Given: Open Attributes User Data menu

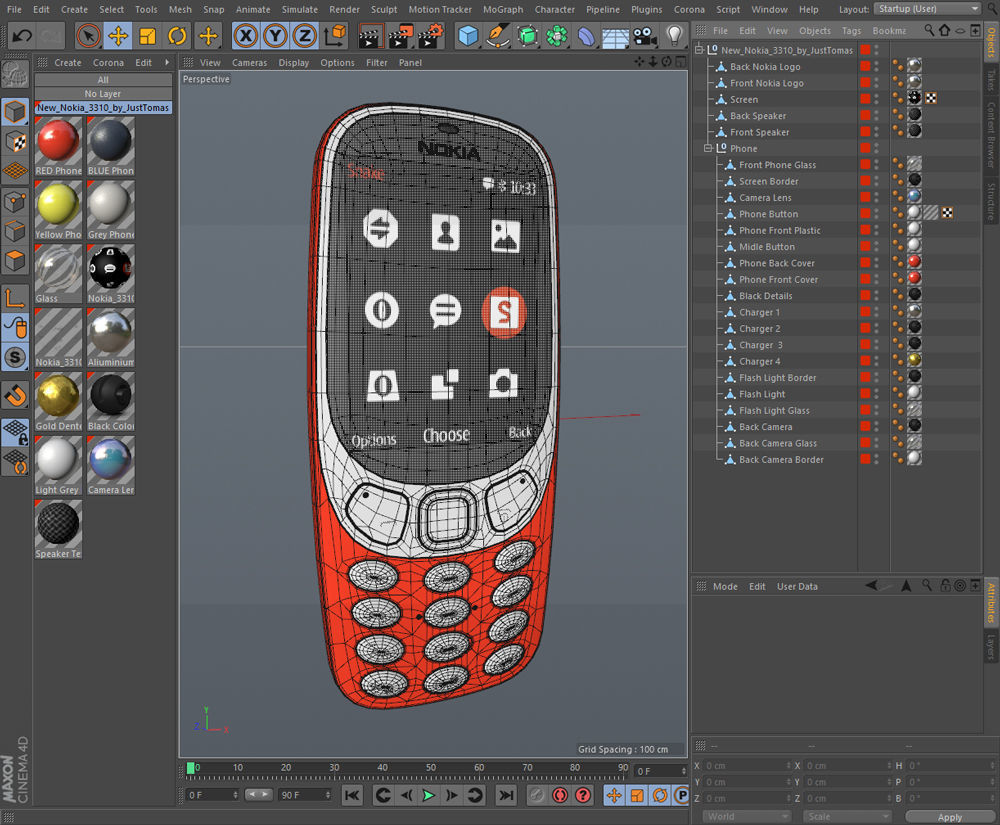Looking at the screenshot, I should click(x=797, y=587).
